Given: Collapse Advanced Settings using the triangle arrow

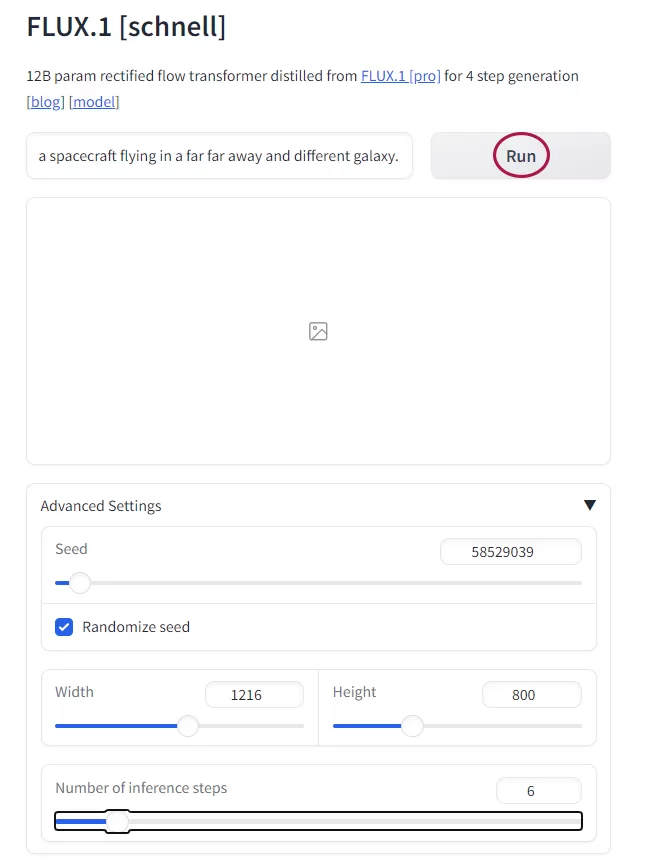Looking at the screenshot, I should point(589,505).
